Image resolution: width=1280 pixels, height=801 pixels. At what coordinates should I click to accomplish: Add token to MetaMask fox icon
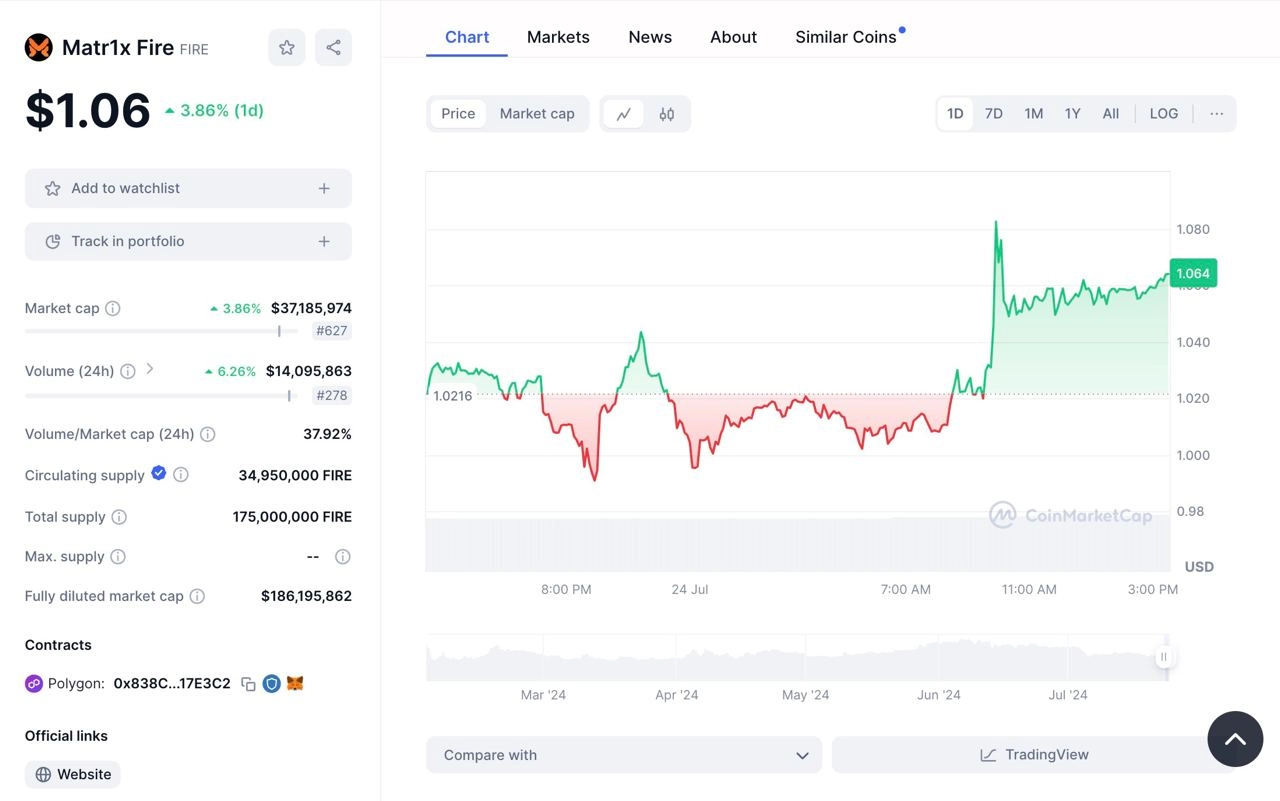295,683
